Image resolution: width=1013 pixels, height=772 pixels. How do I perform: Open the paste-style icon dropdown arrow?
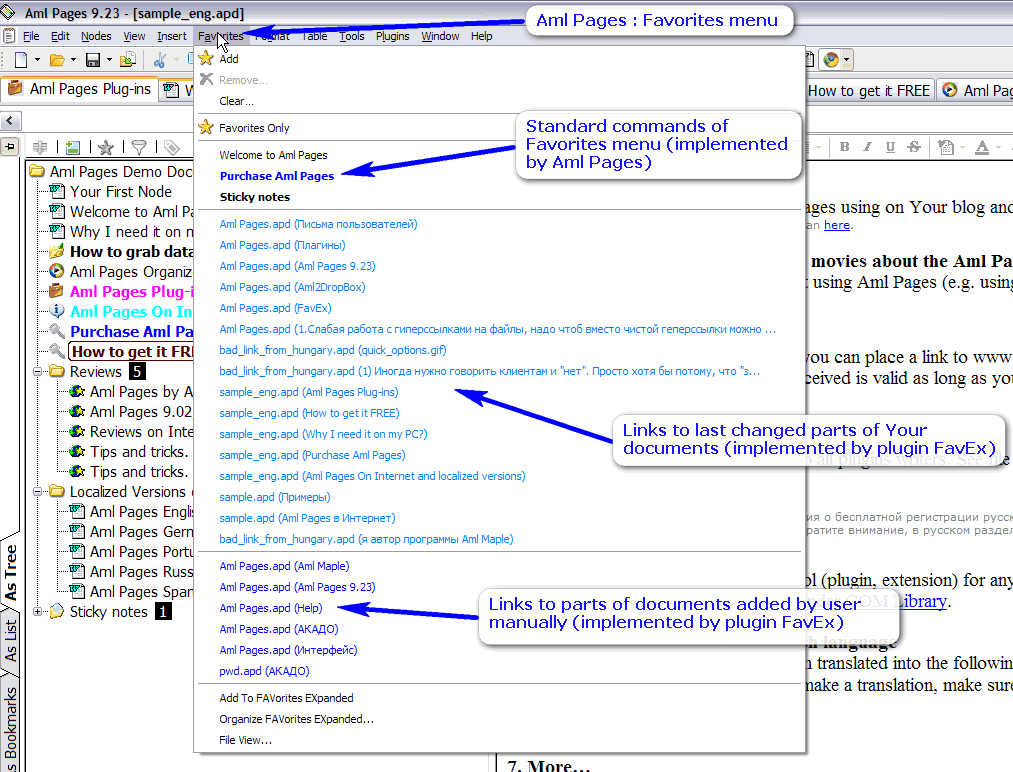pos(962,147)
